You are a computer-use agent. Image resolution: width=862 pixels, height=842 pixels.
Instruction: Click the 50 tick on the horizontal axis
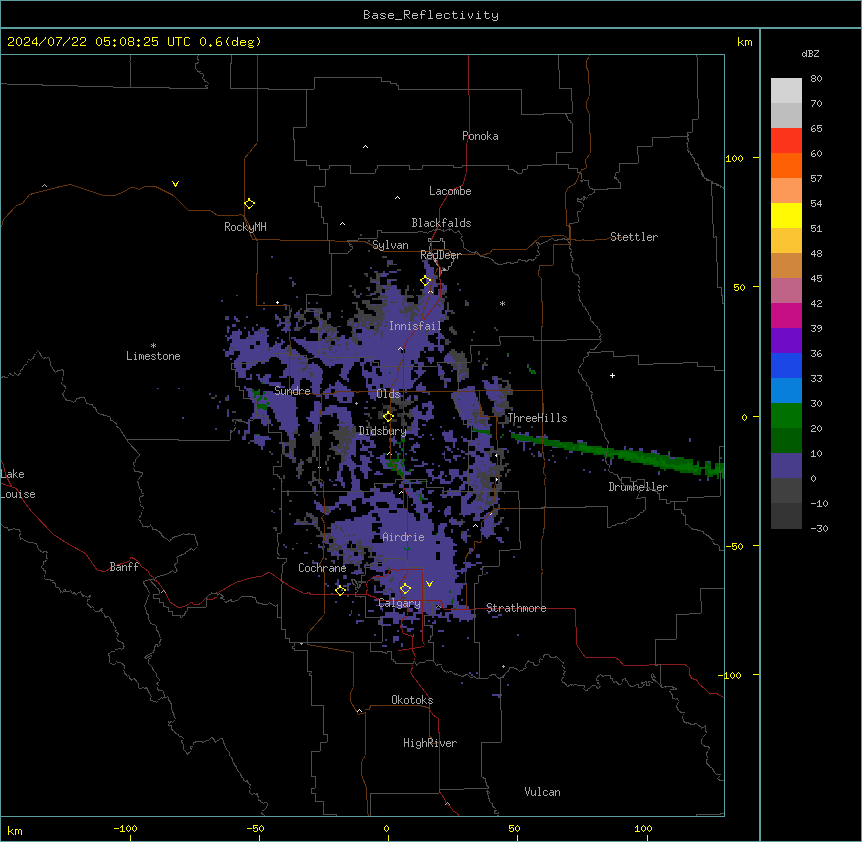point(514,829)
